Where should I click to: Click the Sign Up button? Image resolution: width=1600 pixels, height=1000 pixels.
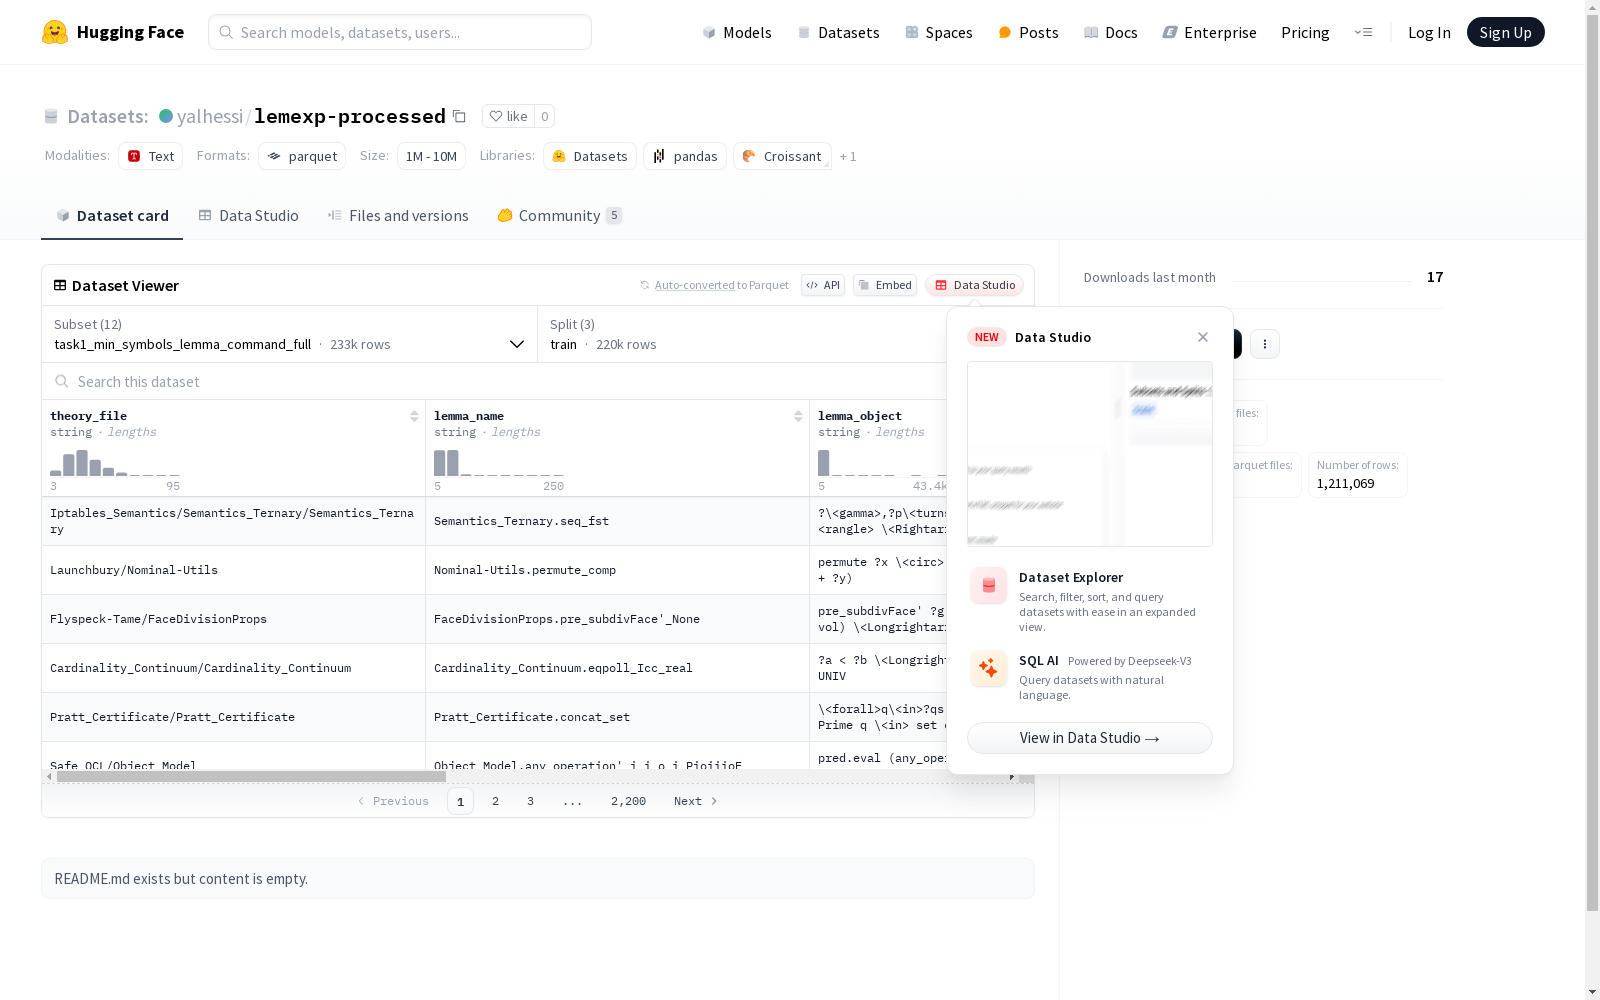1505,32
